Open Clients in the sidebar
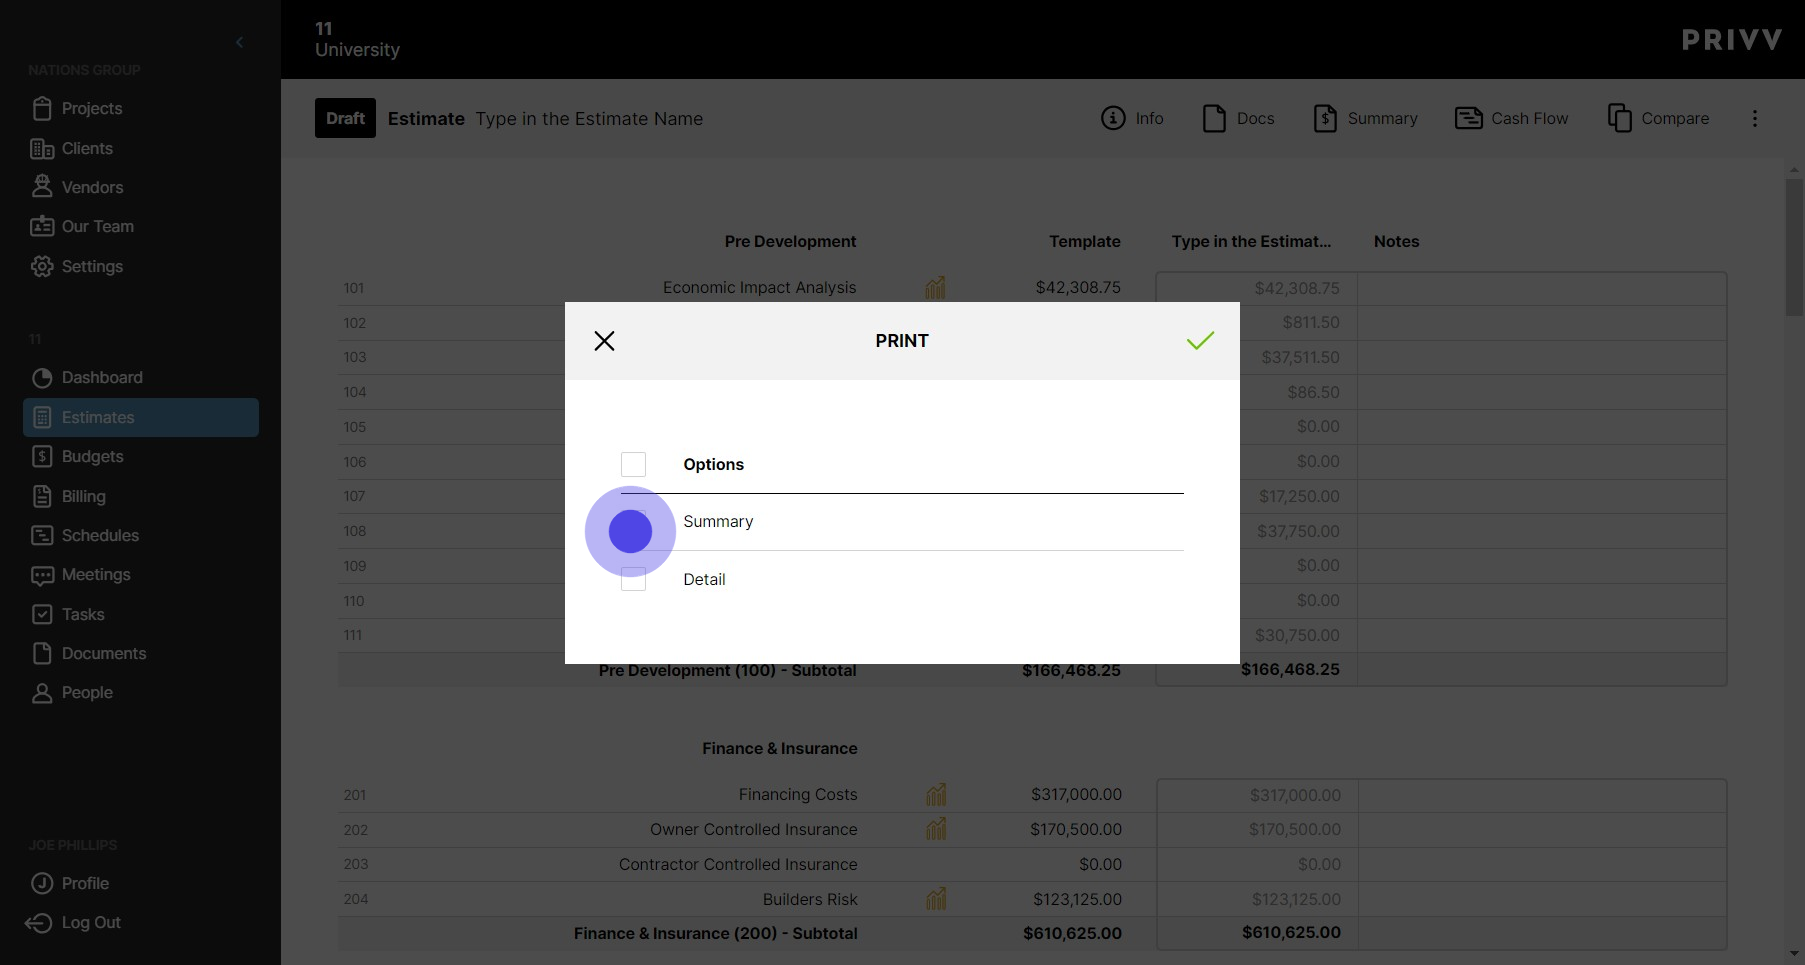 (87, 148)
